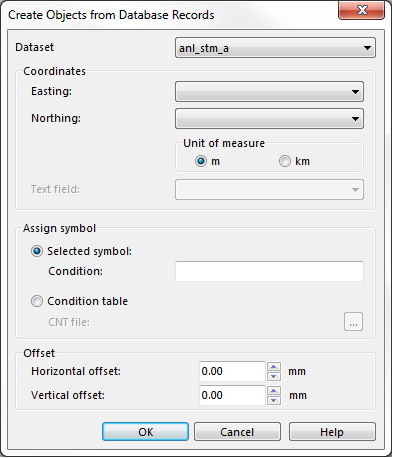393x458 pixels.
Task: Select the m unit of measure
Action: tap(201, 161)
